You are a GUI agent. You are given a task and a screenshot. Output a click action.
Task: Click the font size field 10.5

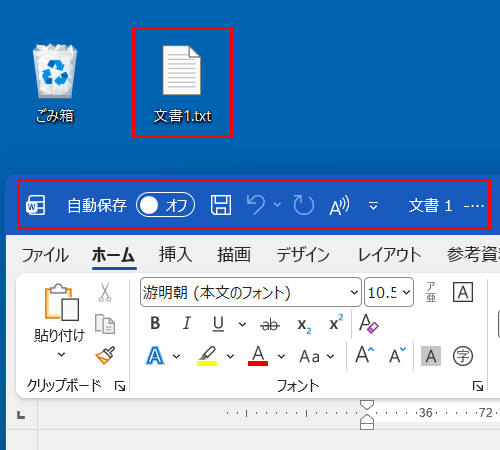tap(383, 292)
